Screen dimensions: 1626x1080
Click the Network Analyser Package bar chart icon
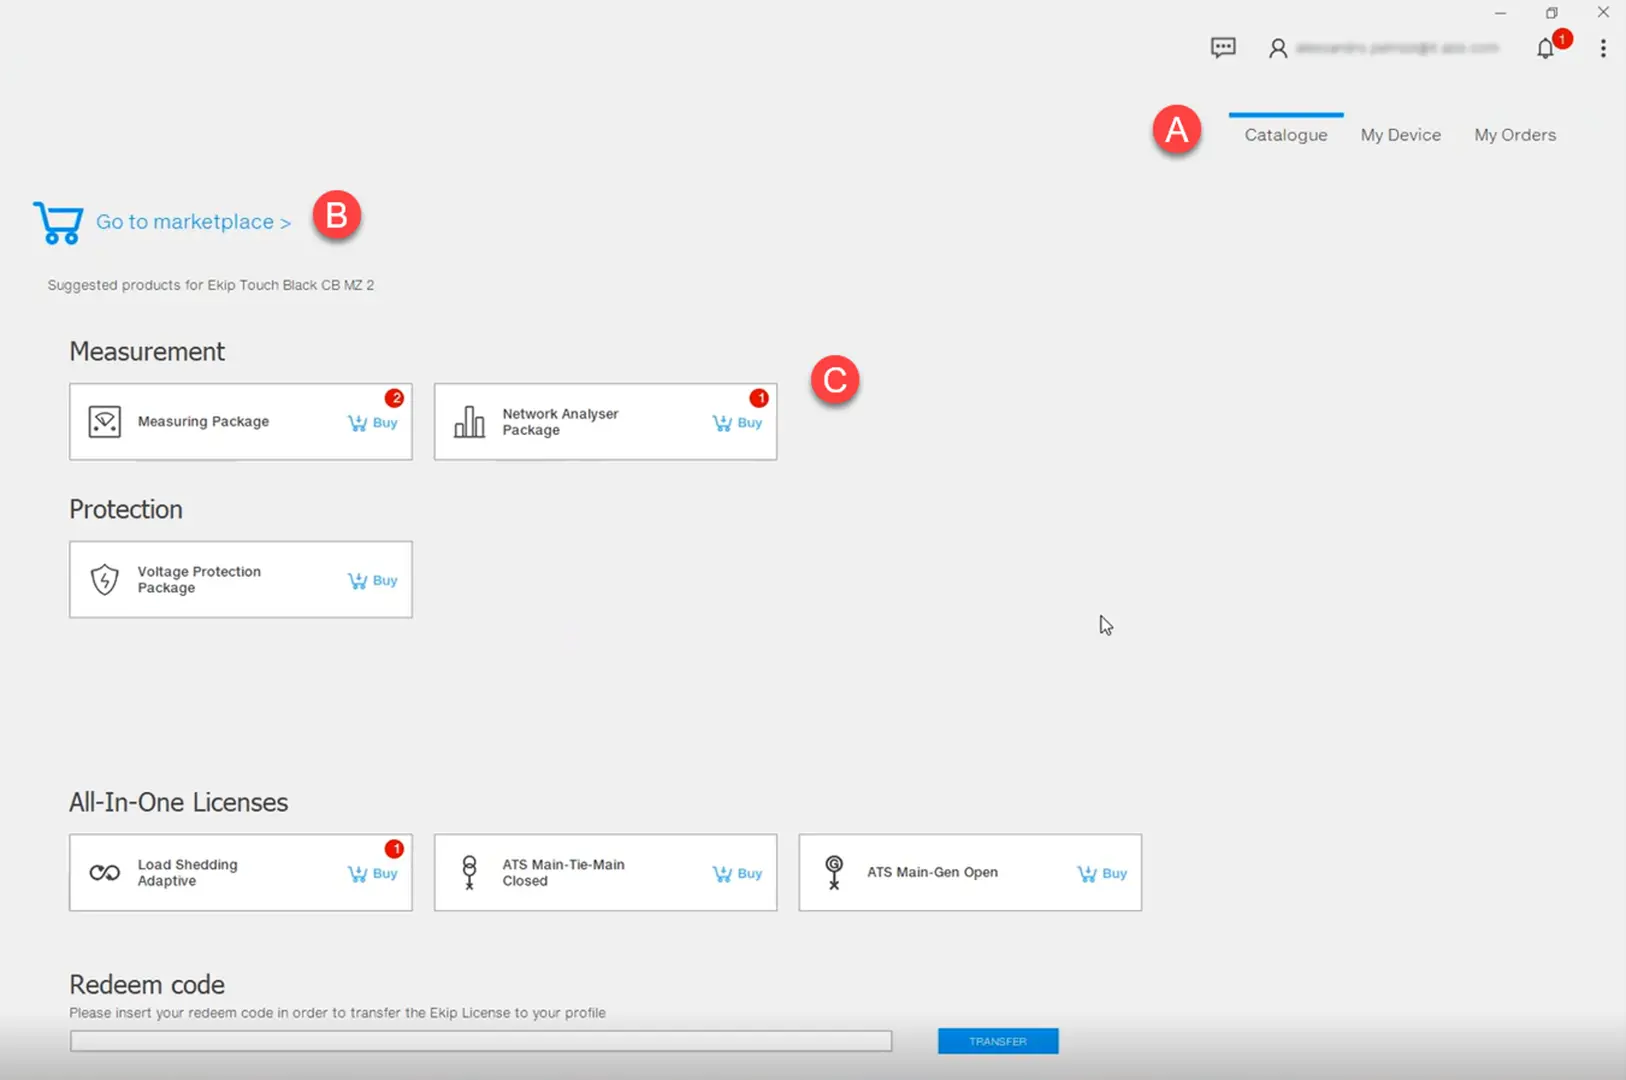(469, 421)
